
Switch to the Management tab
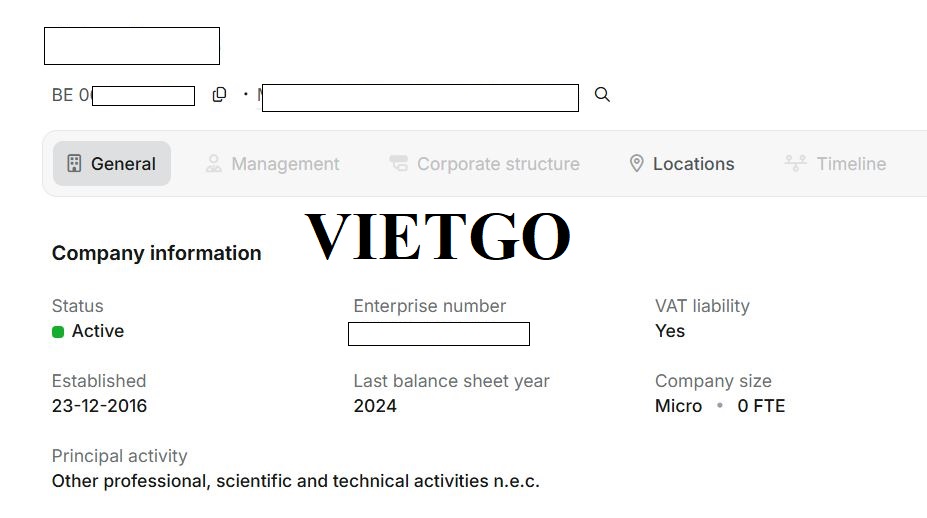coord(272,164)
